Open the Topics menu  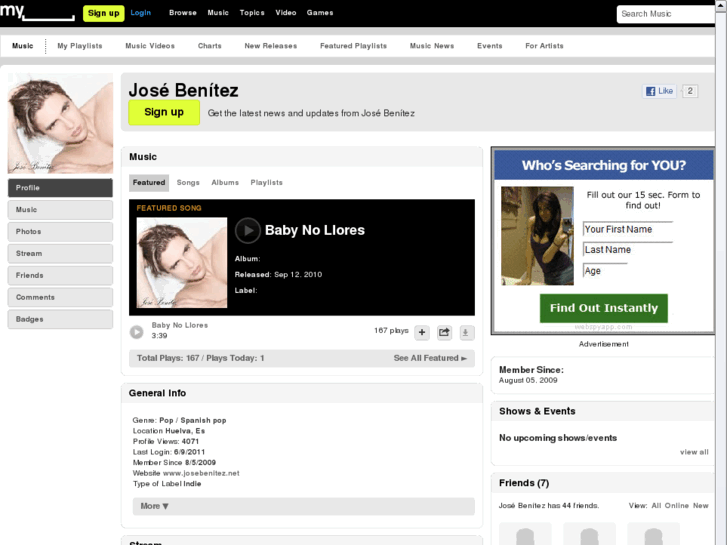pyautogui.click(x=252, y=13)
